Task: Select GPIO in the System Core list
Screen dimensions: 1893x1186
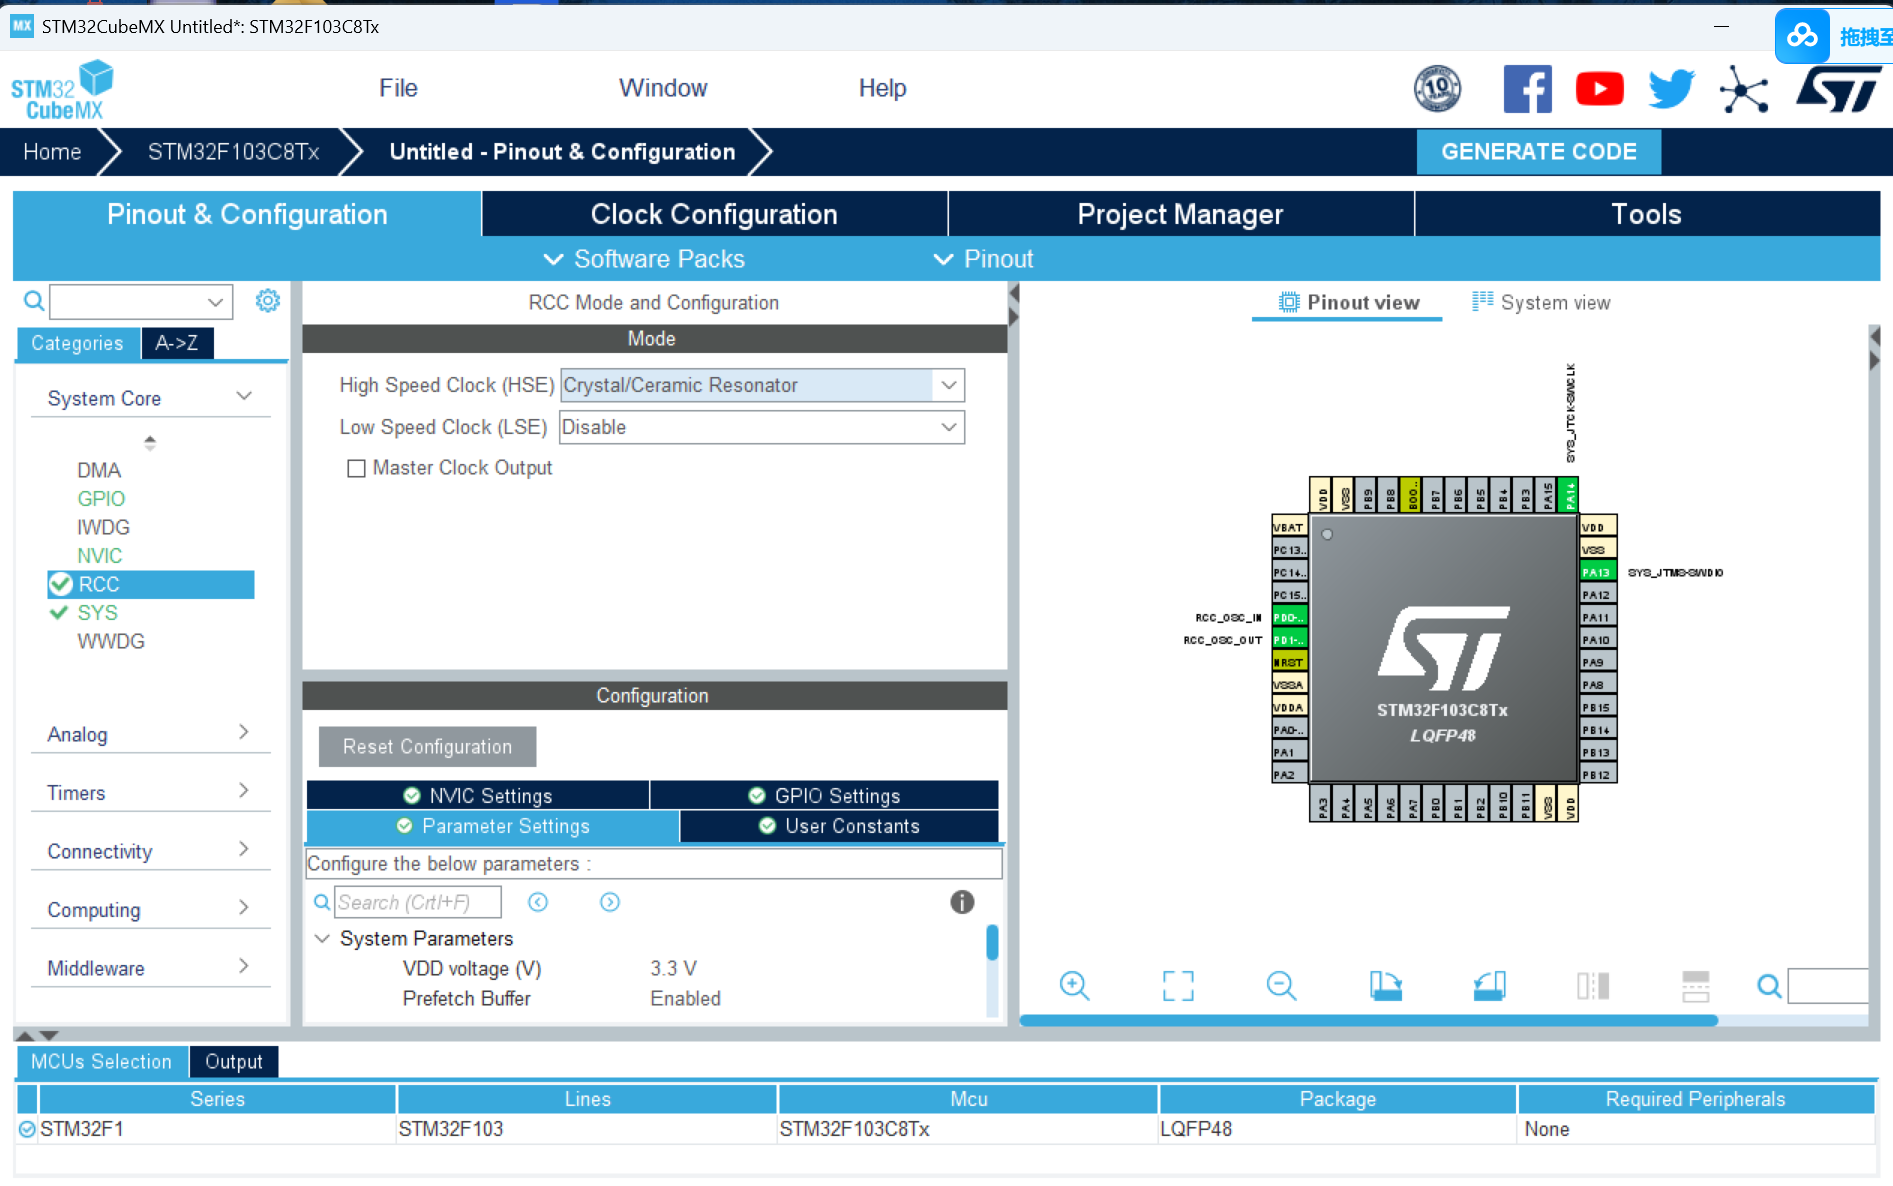Action: 101,498
